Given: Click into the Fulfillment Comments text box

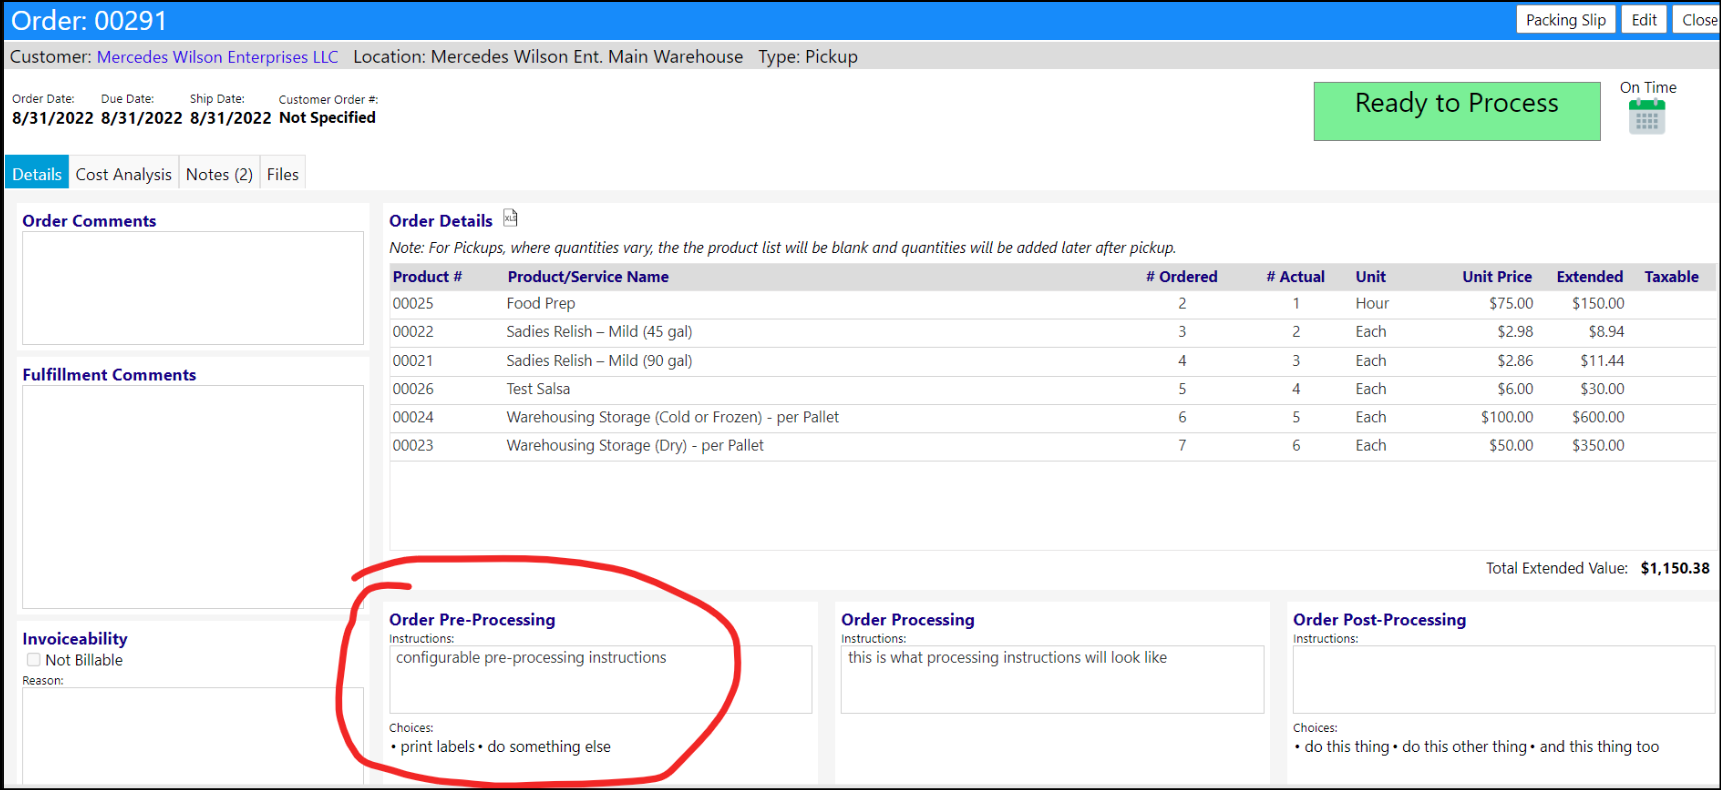Looking at the screenshot, I should pyautogui.click(x=193, y=497).
